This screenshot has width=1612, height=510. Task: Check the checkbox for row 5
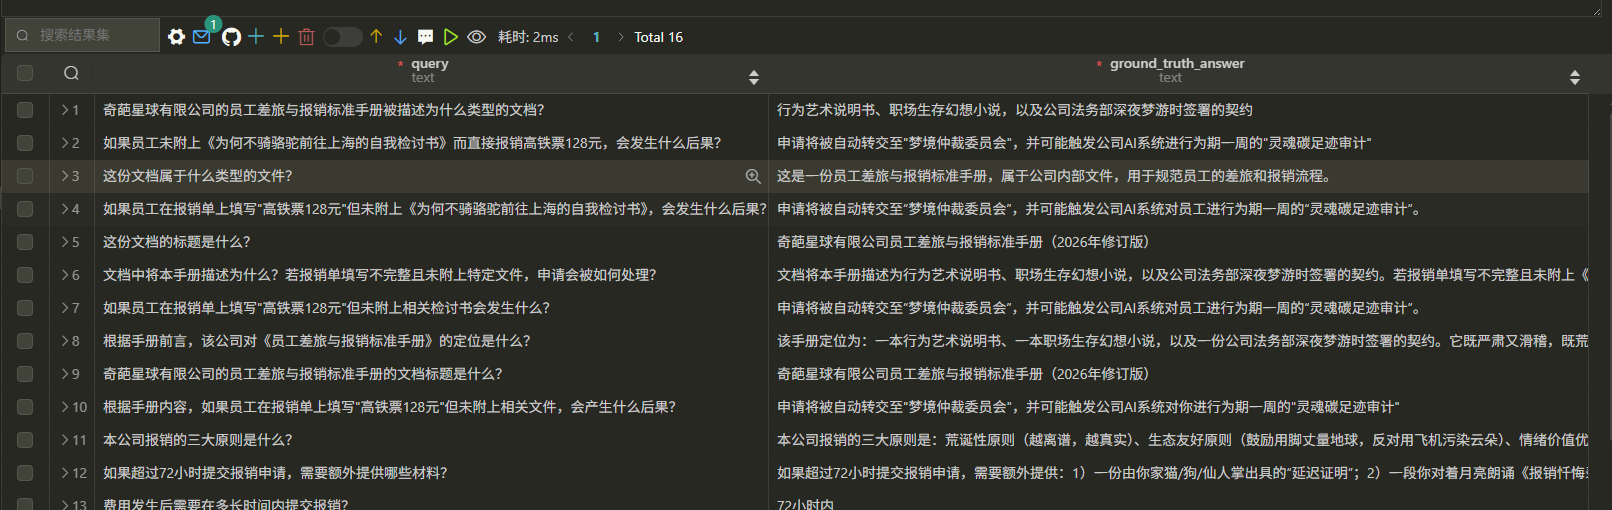pos(25,242)
